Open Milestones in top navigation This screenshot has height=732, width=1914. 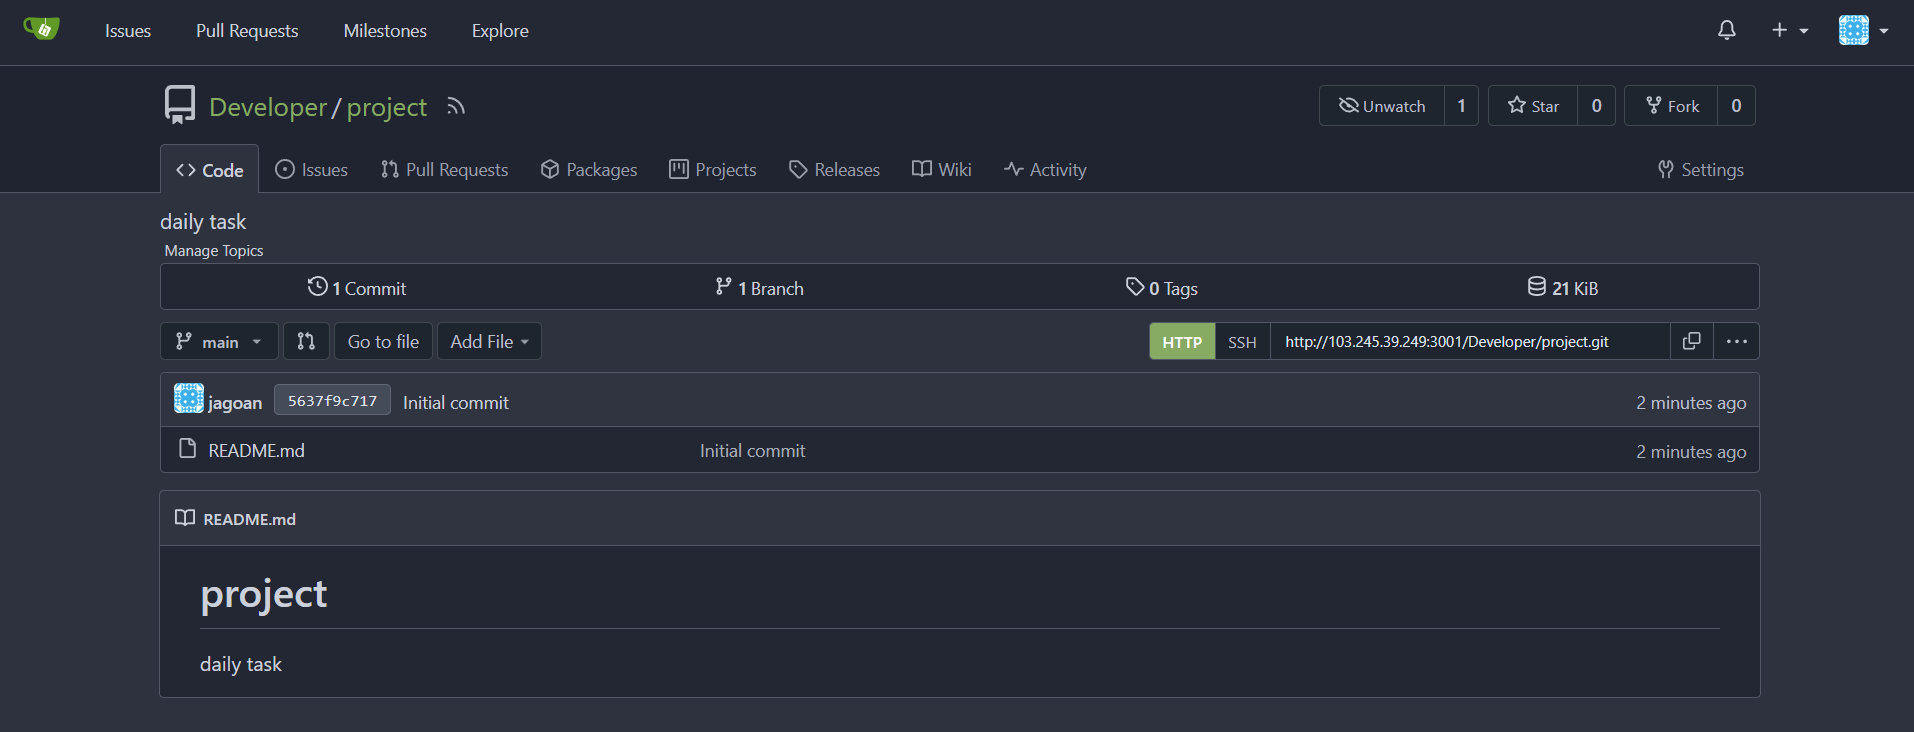click(x=385, y=31)
